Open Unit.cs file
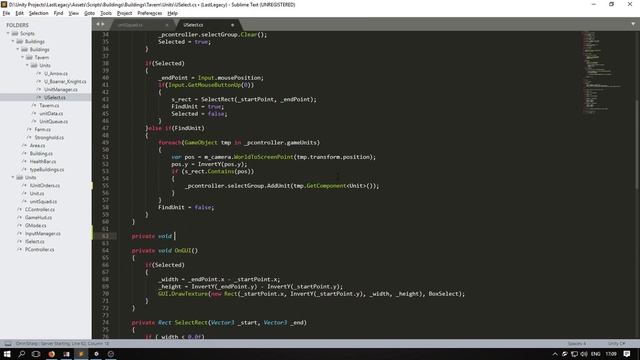 point(37,193)
